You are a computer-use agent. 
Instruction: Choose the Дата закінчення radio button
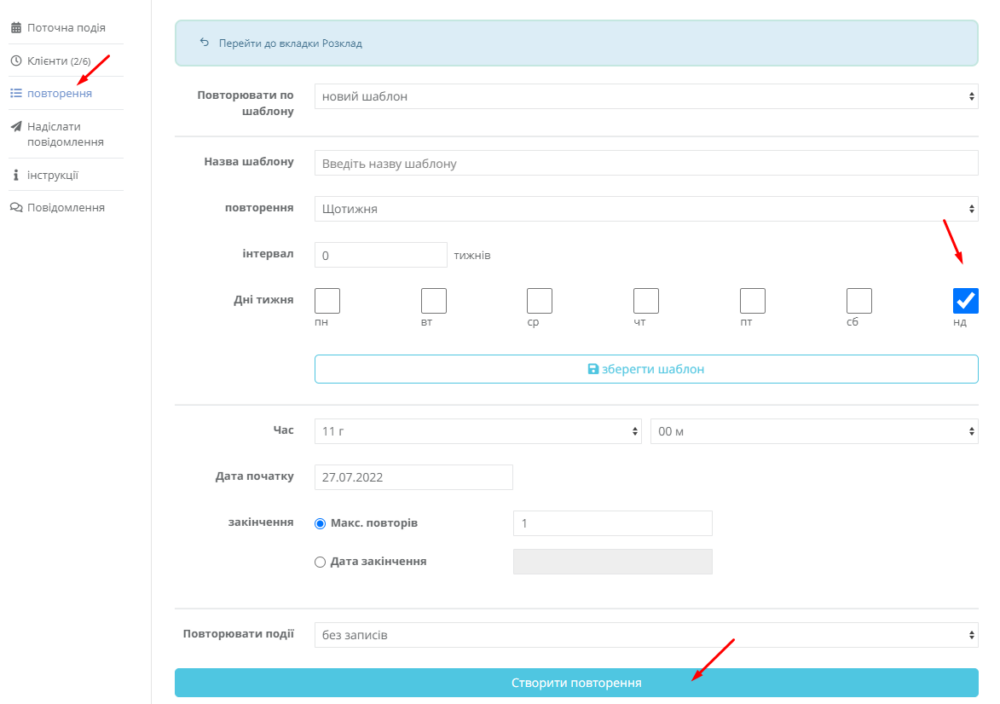tap(320, 562)
